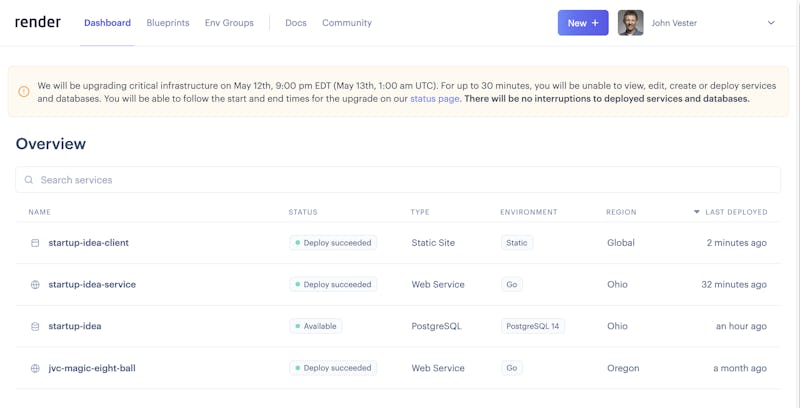
Task: Focus the Search services field
Action: pos(400,180)
